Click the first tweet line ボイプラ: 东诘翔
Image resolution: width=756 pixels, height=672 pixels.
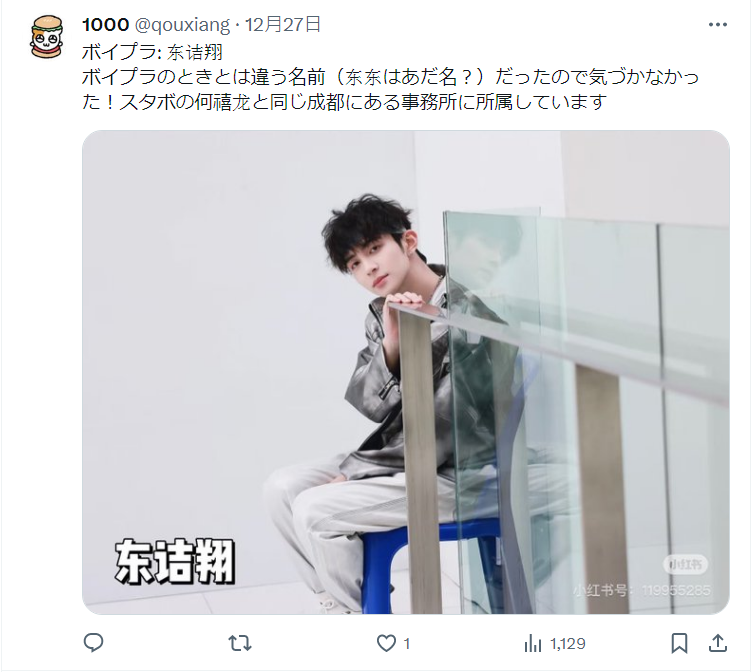(x=152, y=52)
